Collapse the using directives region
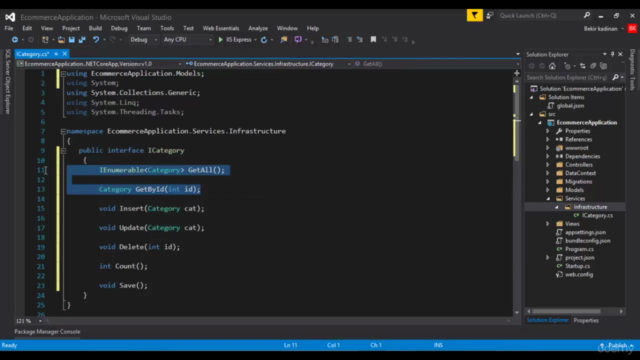This screenshot has height=360, width=640. (x=63, y=74)
